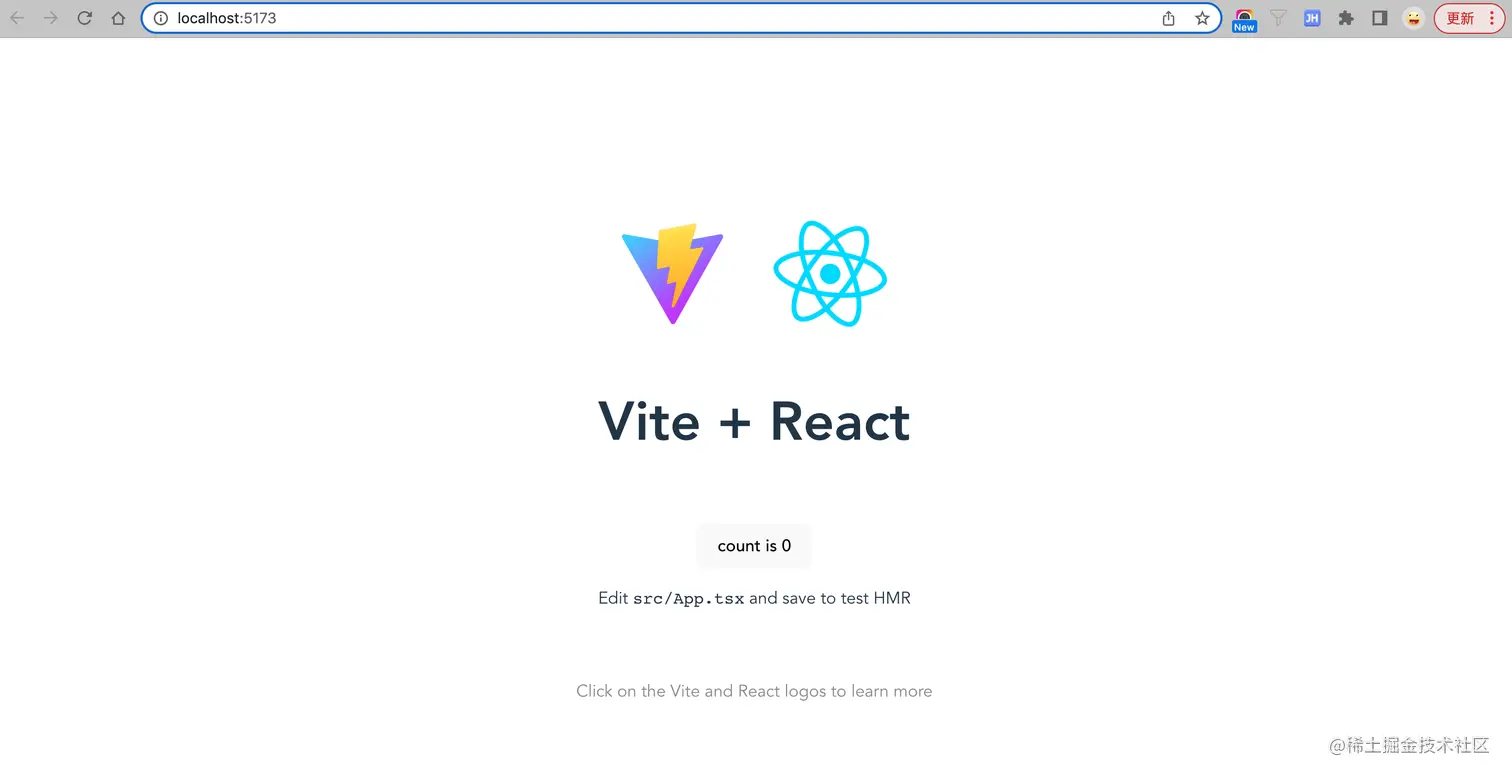Viewport: 1512px width, 778px height.
Task: Click the localhost:5173 address bar
Action: click(x=681, y=18)
